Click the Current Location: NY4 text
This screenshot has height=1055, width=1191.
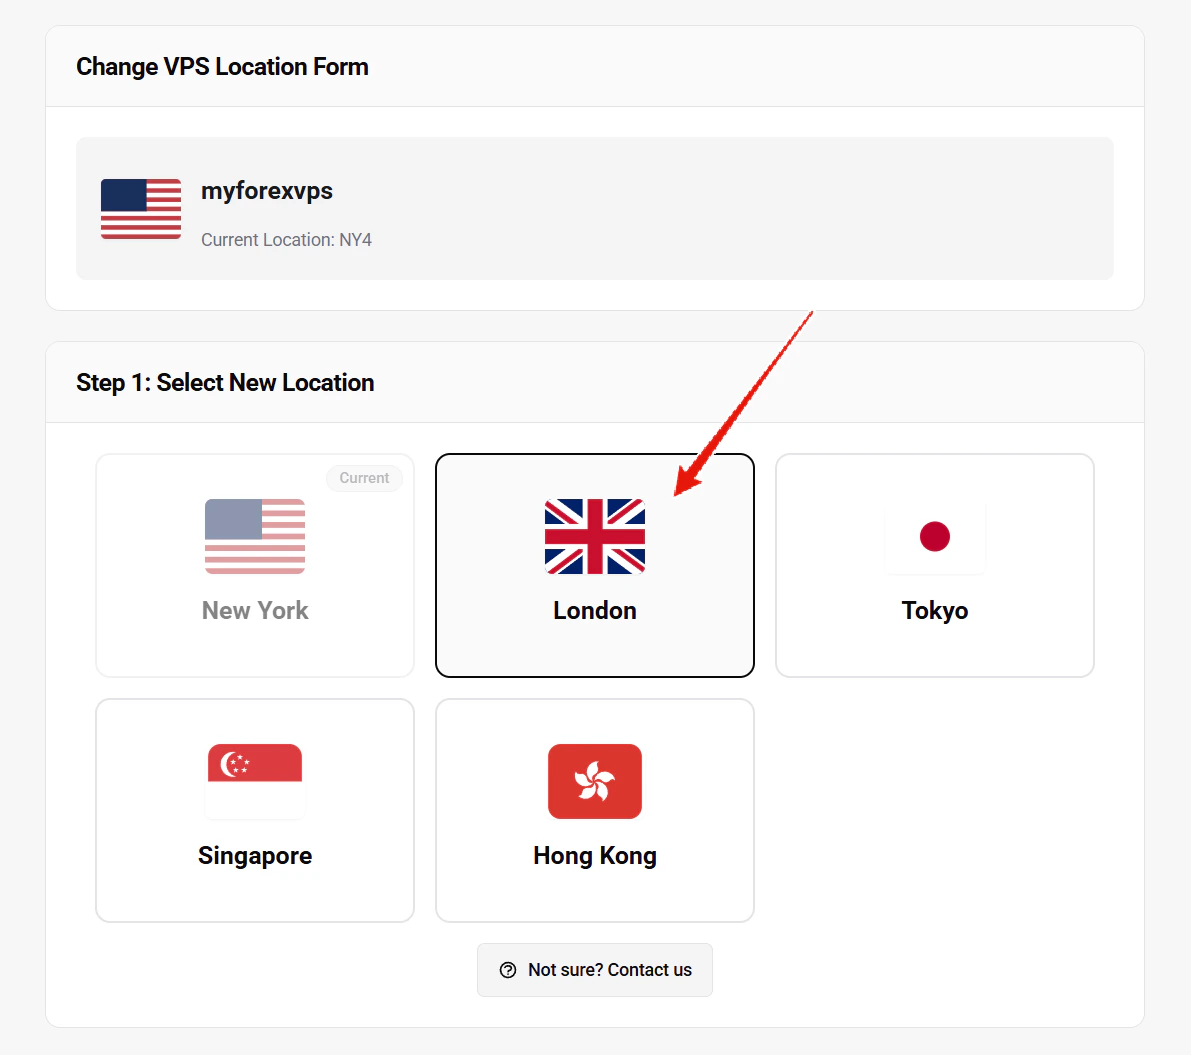pyautogui.click(x=286, y=240)
